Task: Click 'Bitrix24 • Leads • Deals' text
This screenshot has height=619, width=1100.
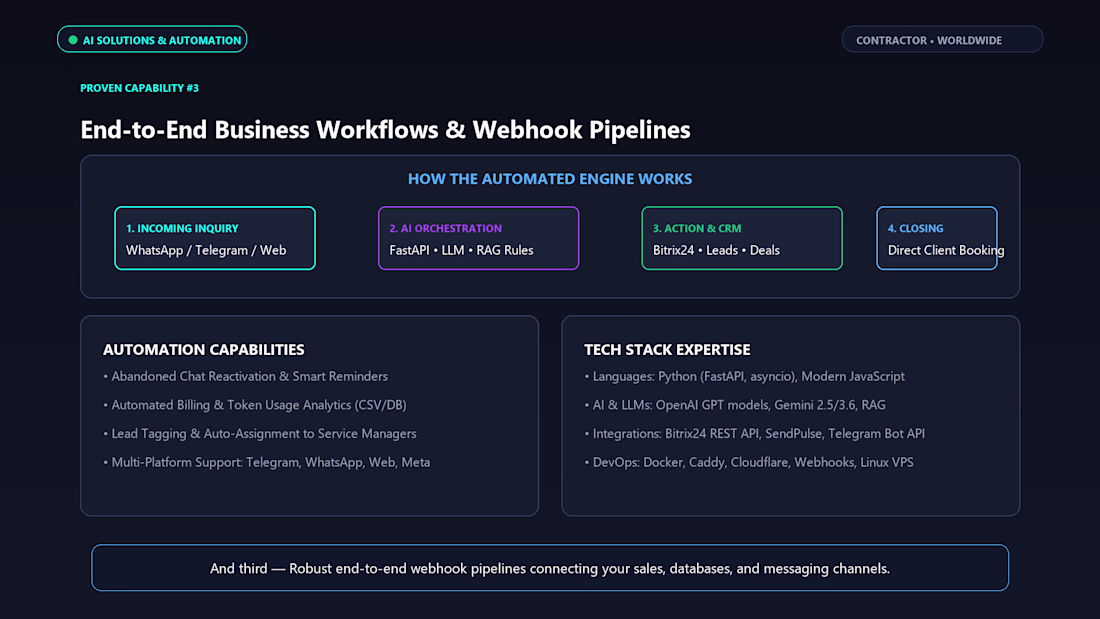Action: [x=716, y=251]
